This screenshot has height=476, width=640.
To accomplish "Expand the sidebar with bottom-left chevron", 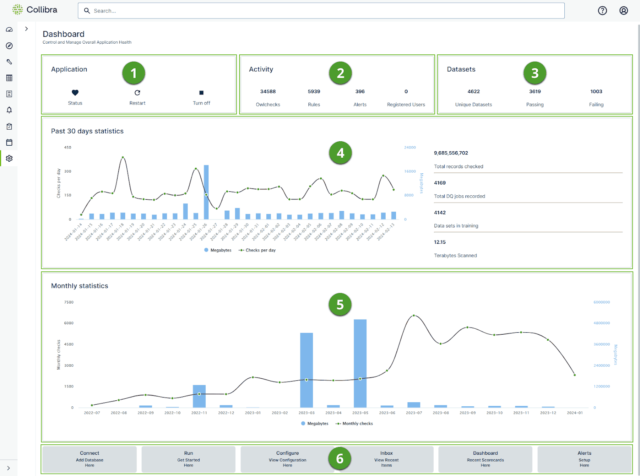I will pyautogui.click(x=9, y=468).
